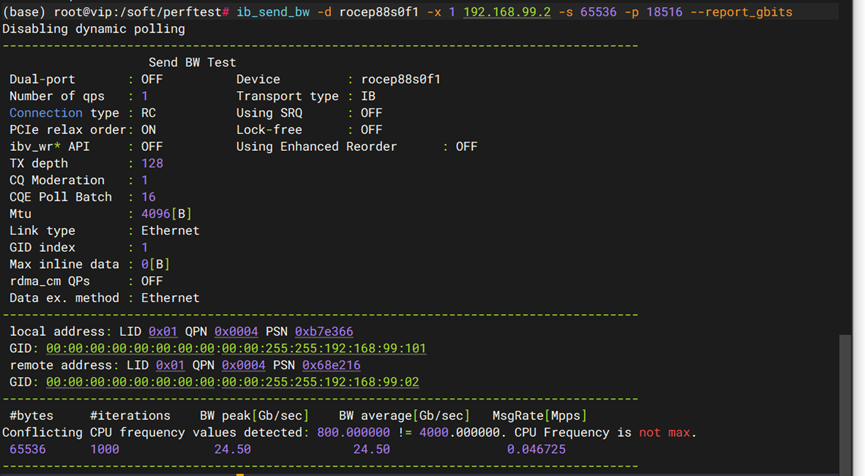Click the MsgRate value 0.046725

click(x=536, y=449)
